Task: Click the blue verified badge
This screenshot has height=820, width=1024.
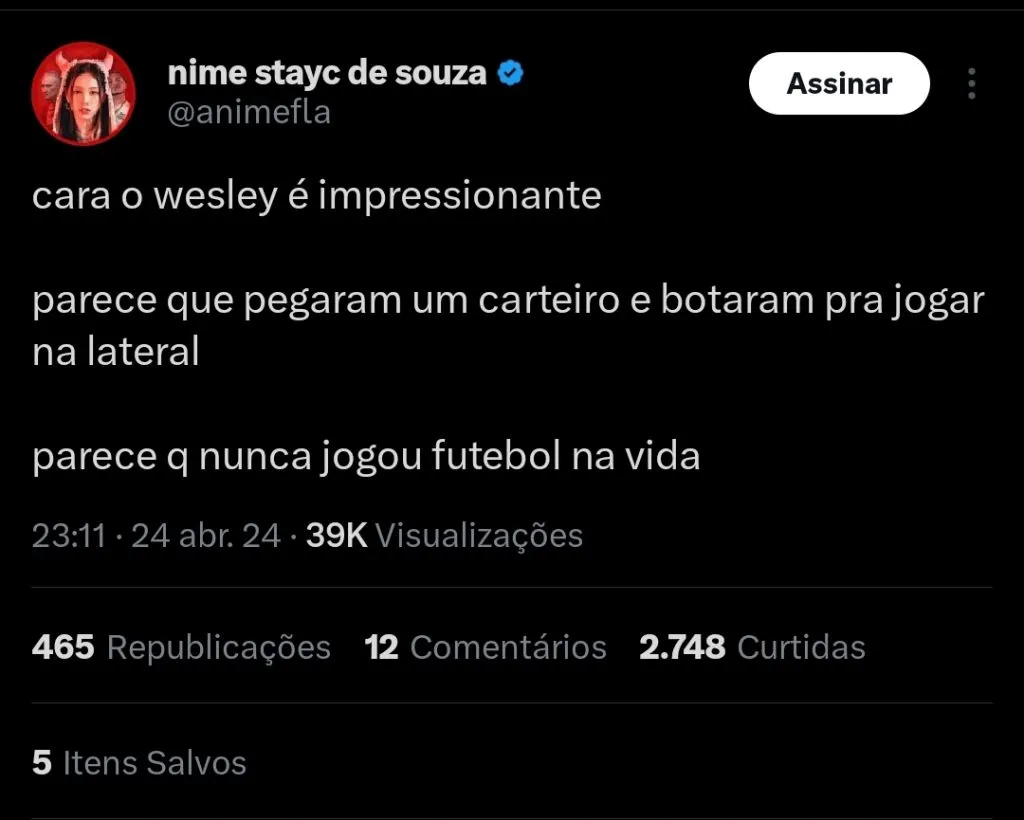Action: 510,73
